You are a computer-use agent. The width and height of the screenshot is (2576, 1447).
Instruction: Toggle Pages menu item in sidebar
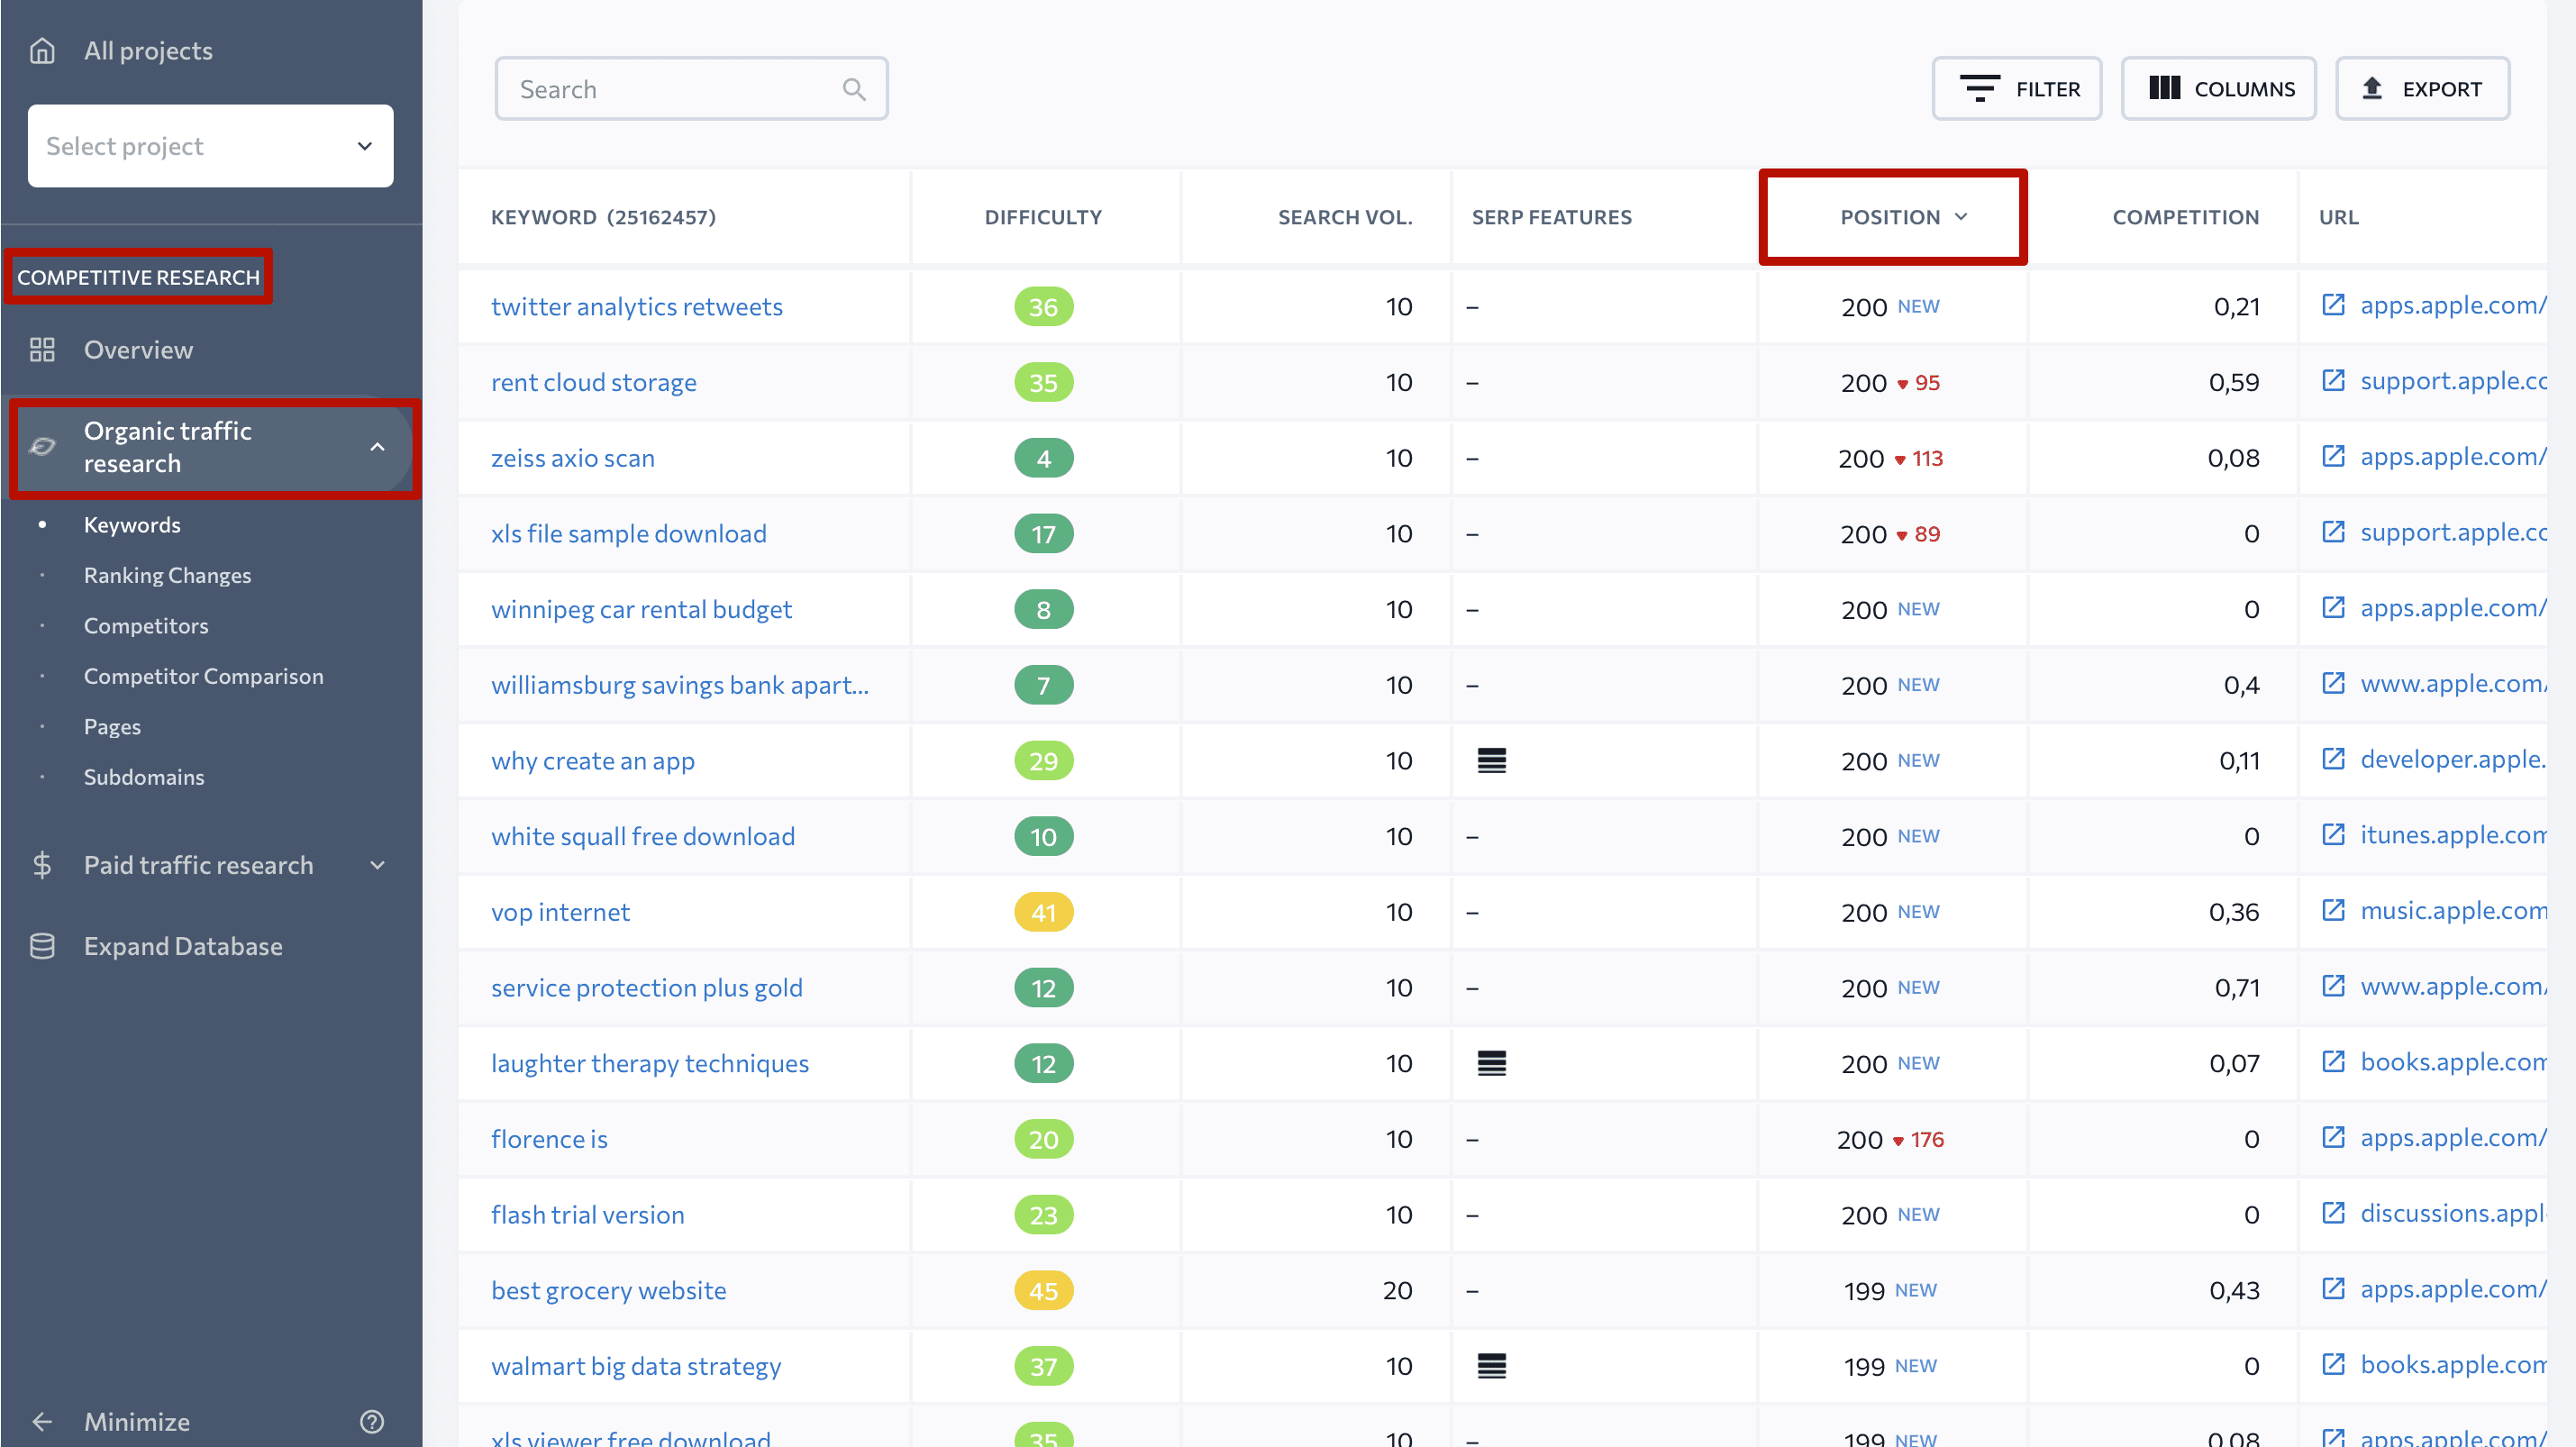pyautogui.click(x=114, y=725)
